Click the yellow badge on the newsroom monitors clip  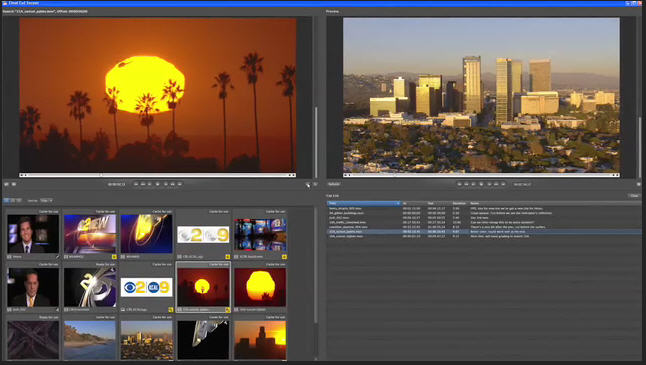284,257
